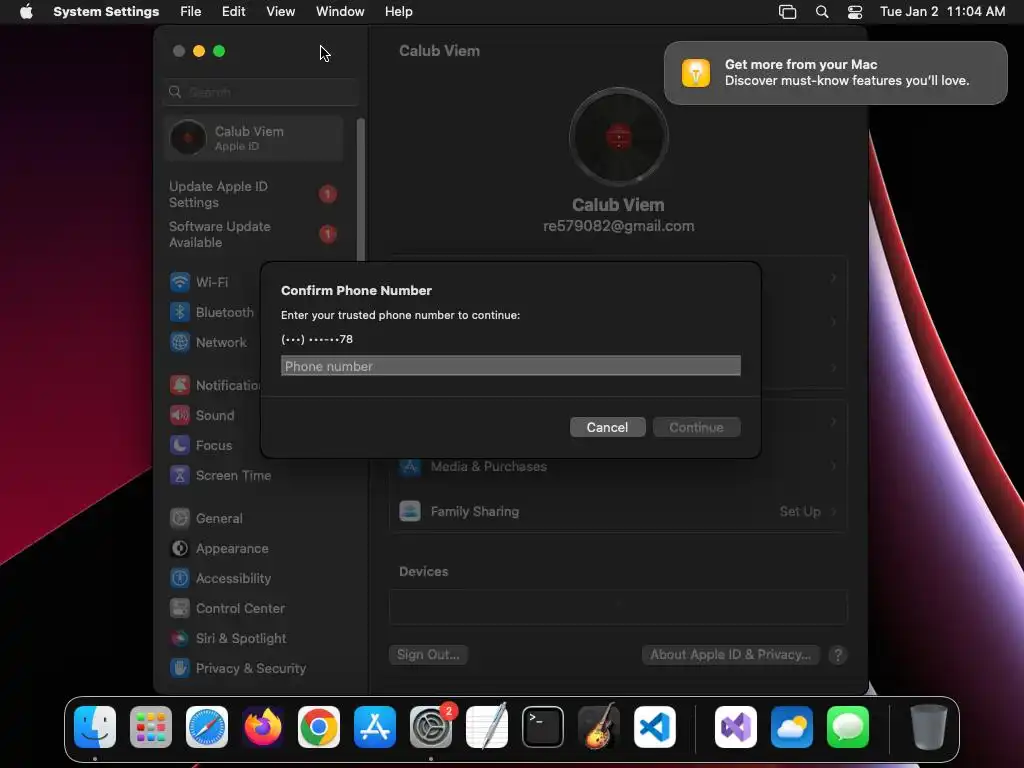Open Update Apple ID Settings item

[x=253, y=194]
